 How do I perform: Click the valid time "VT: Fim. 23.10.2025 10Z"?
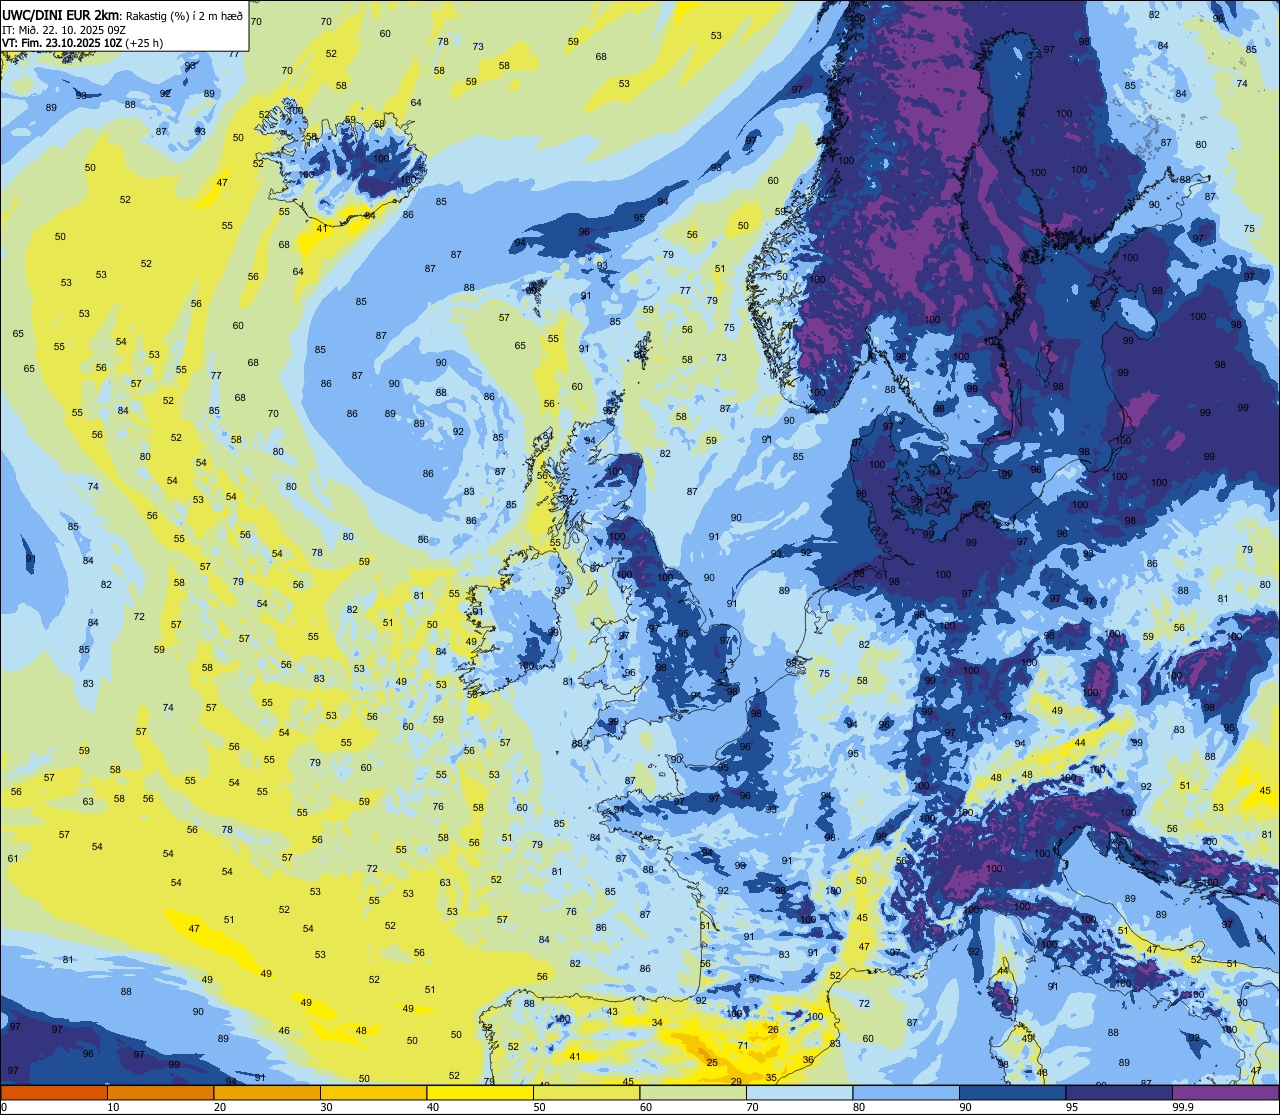[62, 43]
